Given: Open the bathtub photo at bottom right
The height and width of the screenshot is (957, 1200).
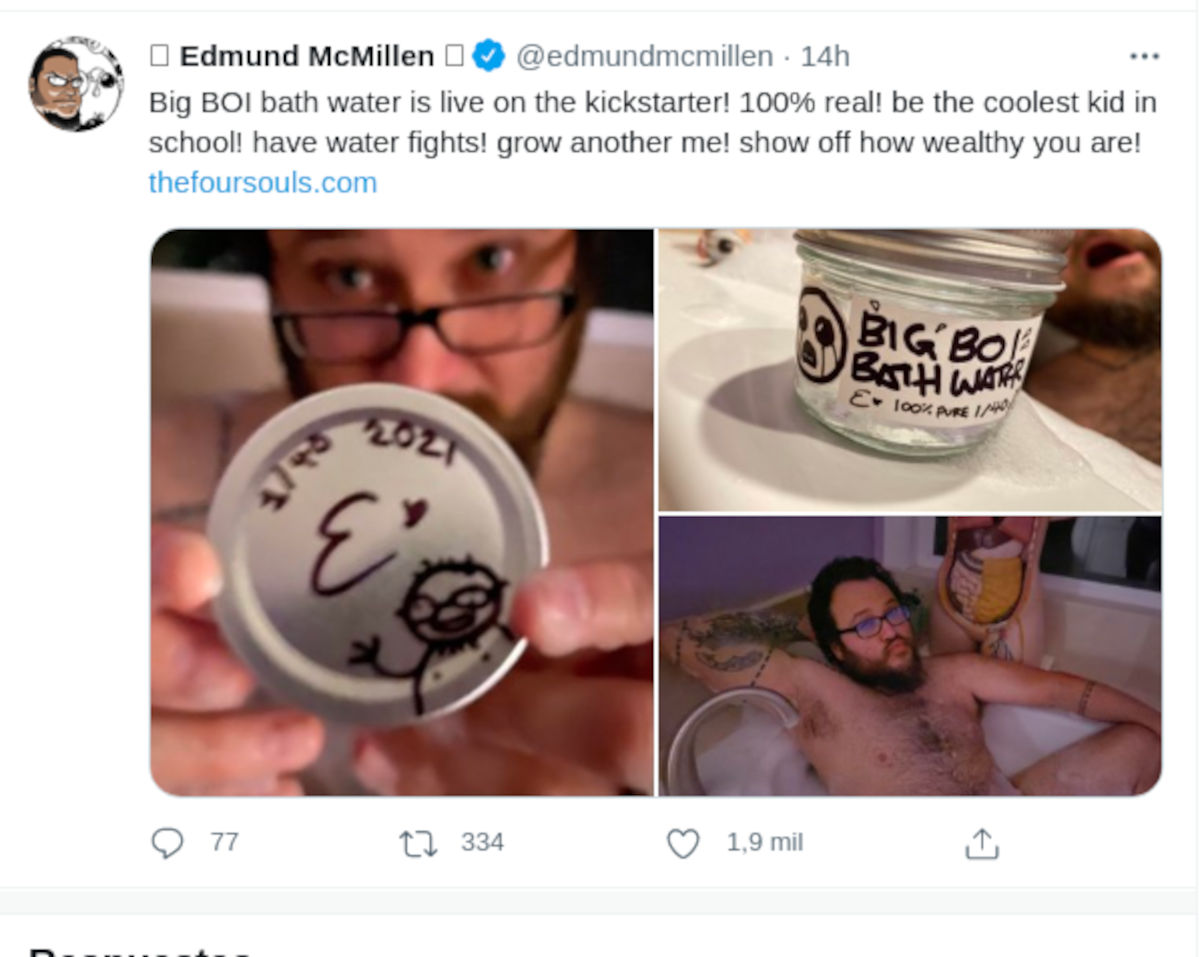Looking at the screenshot, I should (909, 656).
